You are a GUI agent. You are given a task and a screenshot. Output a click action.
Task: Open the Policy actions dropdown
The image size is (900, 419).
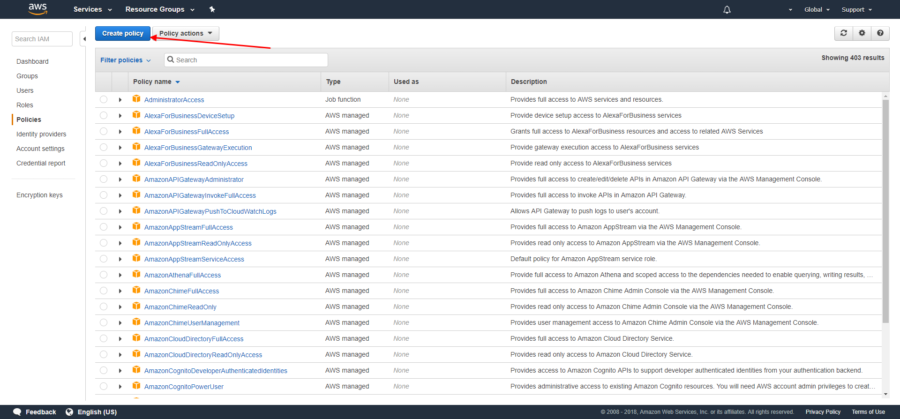pos(187,33)
